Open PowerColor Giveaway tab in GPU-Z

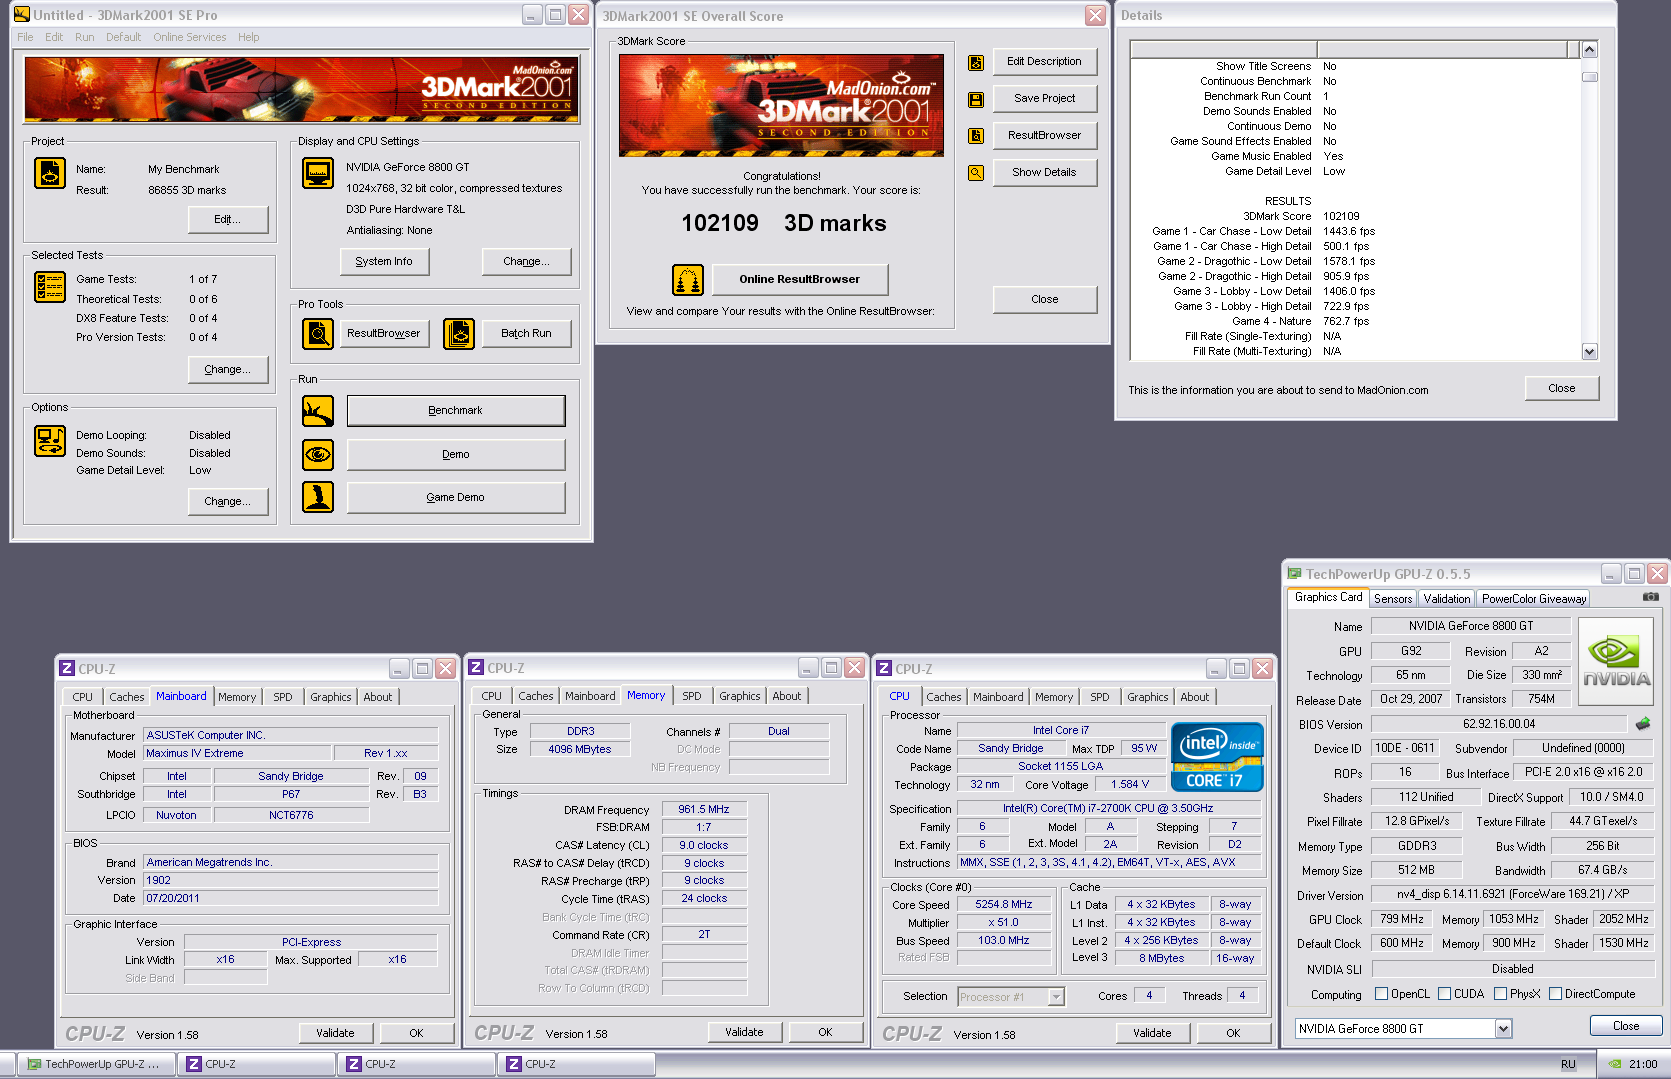click(x=1534, y=599)
